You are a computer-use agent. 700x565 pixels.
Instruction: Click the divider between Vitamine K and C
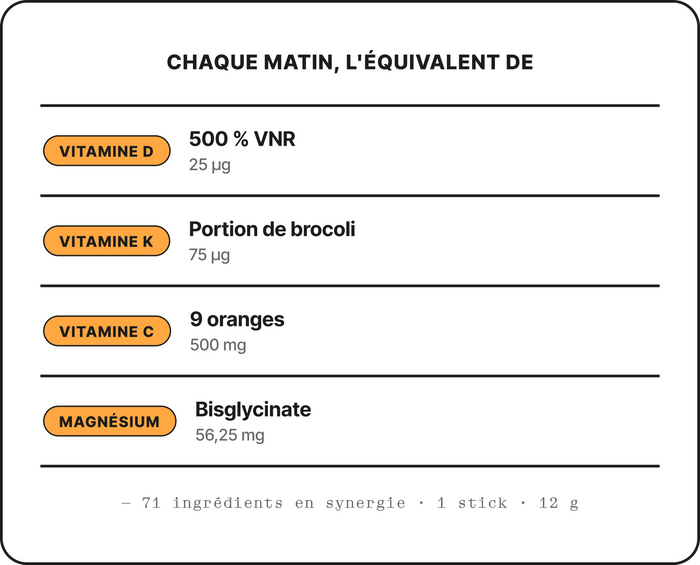(350, 286)
